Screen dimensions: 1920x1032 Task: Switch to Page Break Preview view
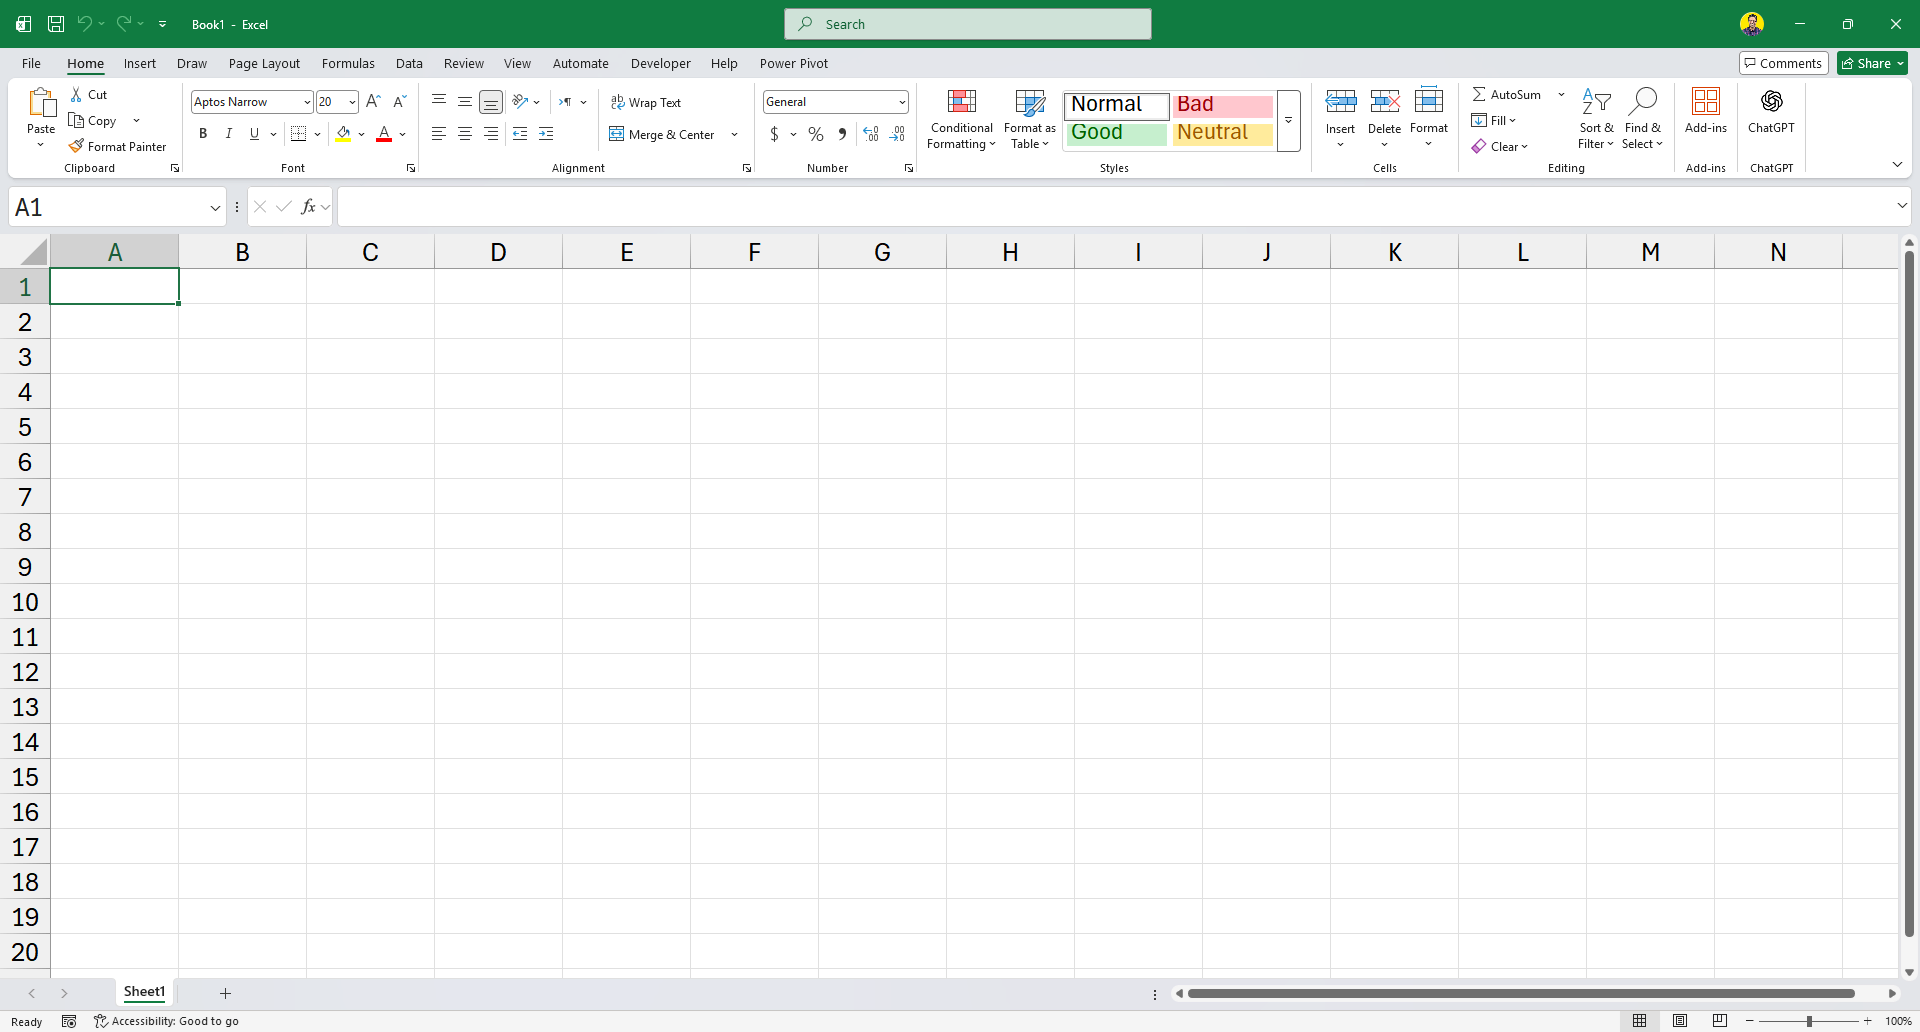[x=1720, y=1021]
